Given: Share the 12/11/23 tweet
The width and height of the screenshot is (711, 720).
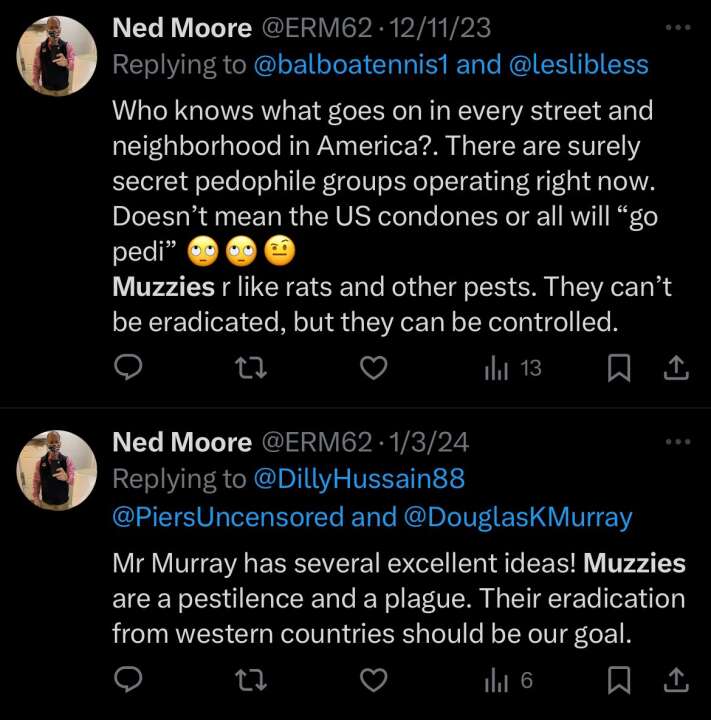Looking at the screenshot, I should [677, 369].
